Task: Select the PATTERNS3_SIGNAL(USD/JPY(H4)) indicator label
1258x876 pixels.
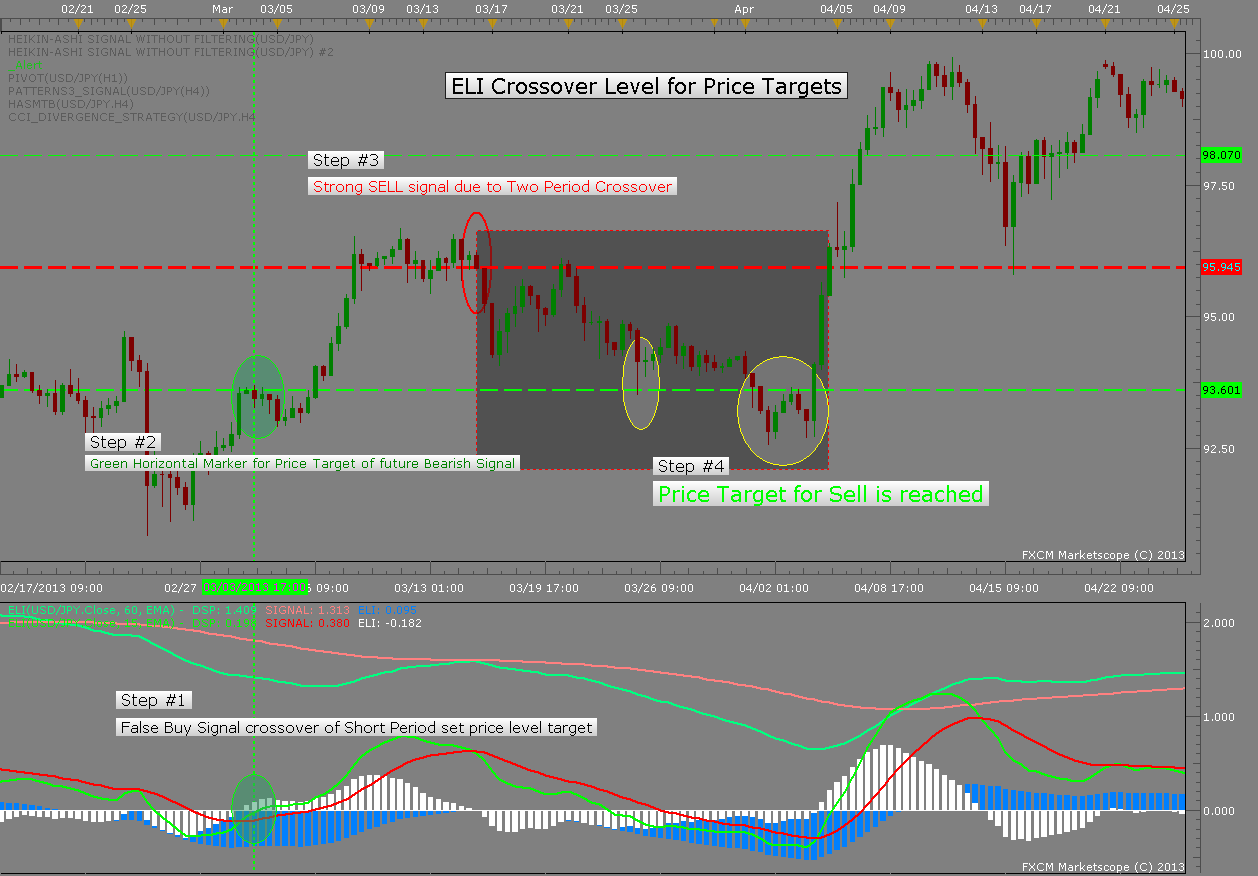Action: [109, 90]
